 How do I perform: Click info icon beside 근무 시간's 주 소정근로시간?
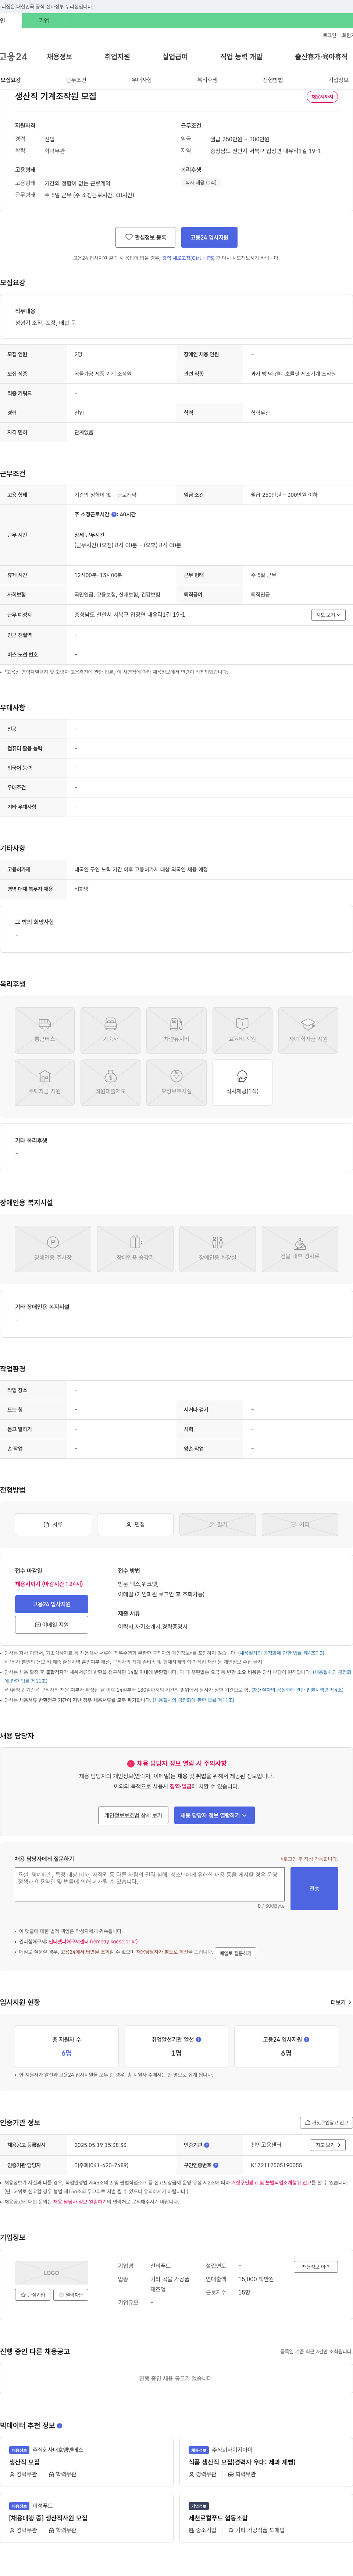114,514
